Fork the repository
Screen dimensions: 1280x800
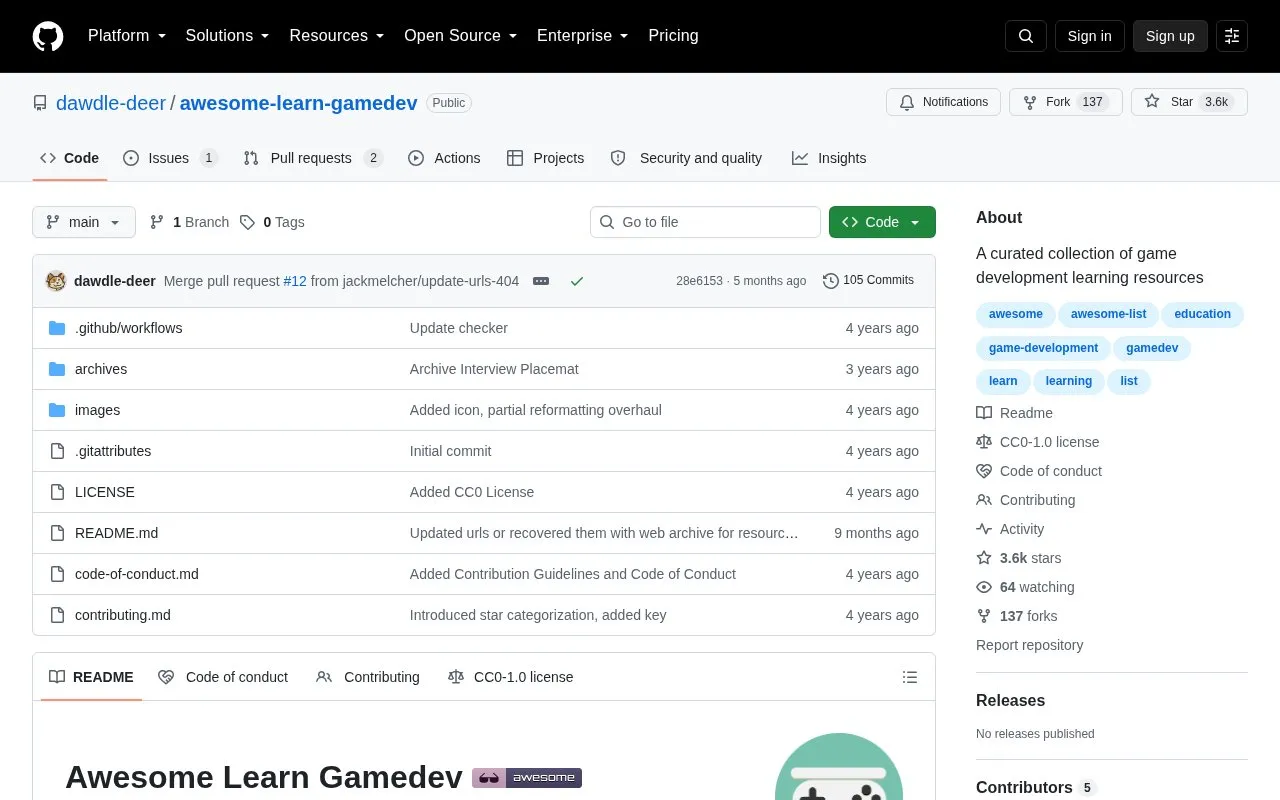coord(1066,102)
